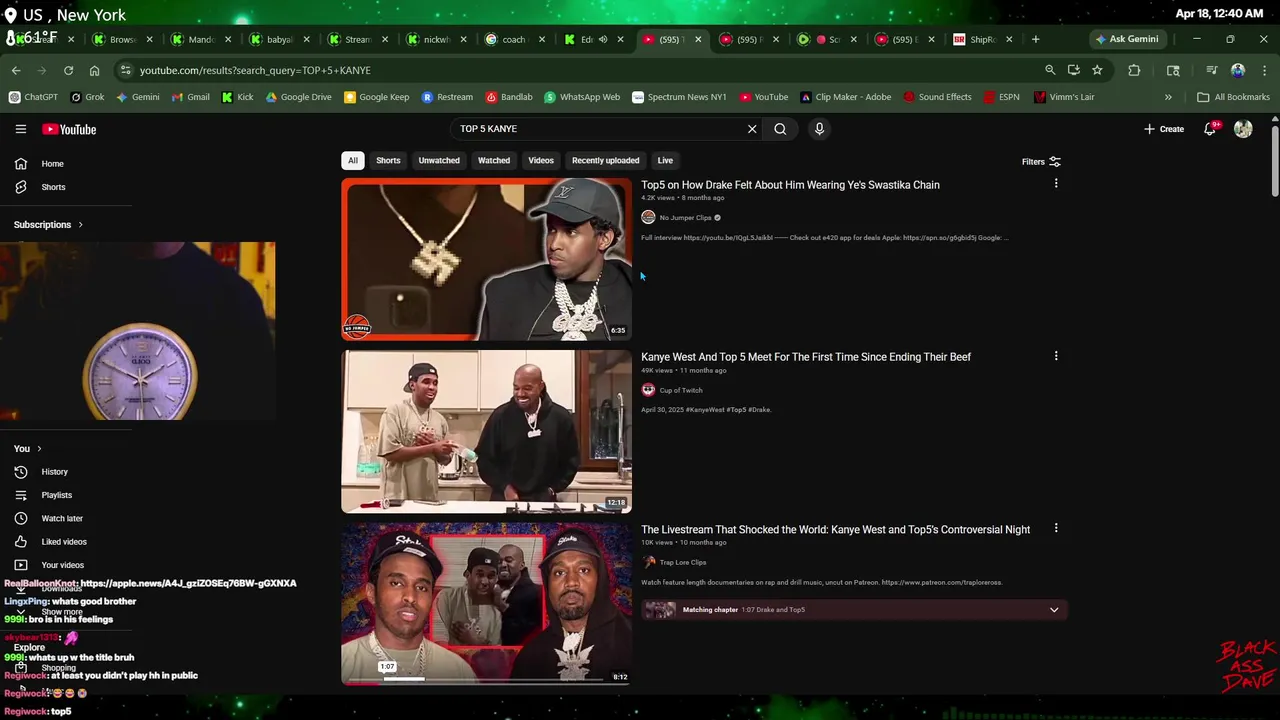Open the title 'Top5 on How Drake Felt'
Viewport: 1280px width, 720px height.
click(x=790, y=185)
